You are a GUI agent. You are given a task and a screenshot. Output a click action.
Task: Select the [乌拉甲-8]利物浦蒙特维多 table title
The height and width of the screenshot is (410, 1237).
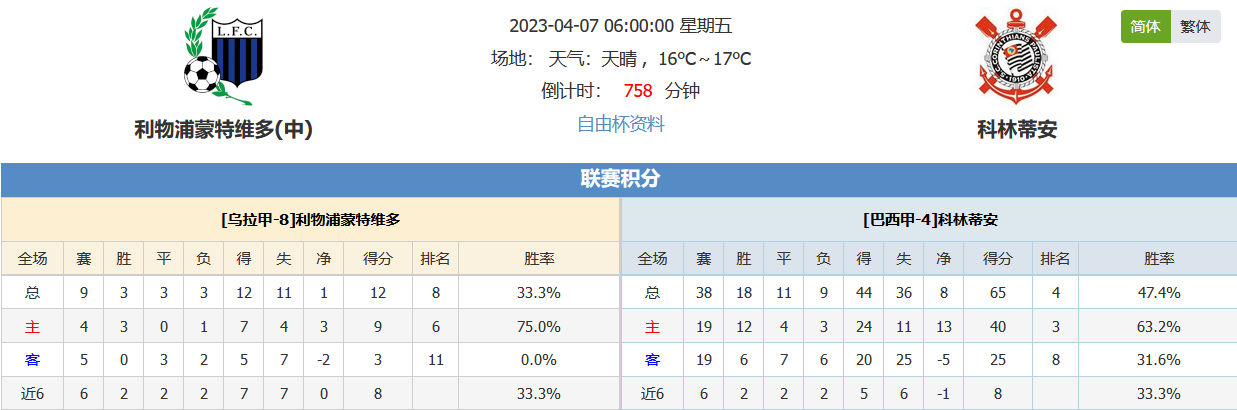tap(310, 219)
